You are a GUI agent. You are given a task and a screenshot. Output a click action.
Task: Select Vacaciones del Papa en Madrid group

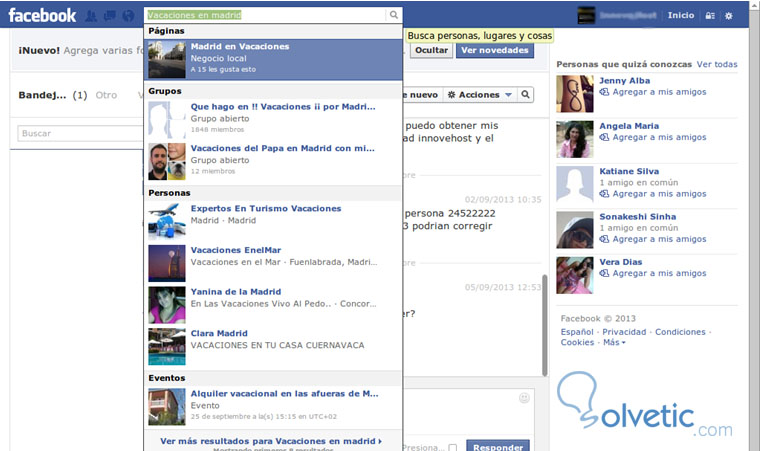click(x=273, y=161)
